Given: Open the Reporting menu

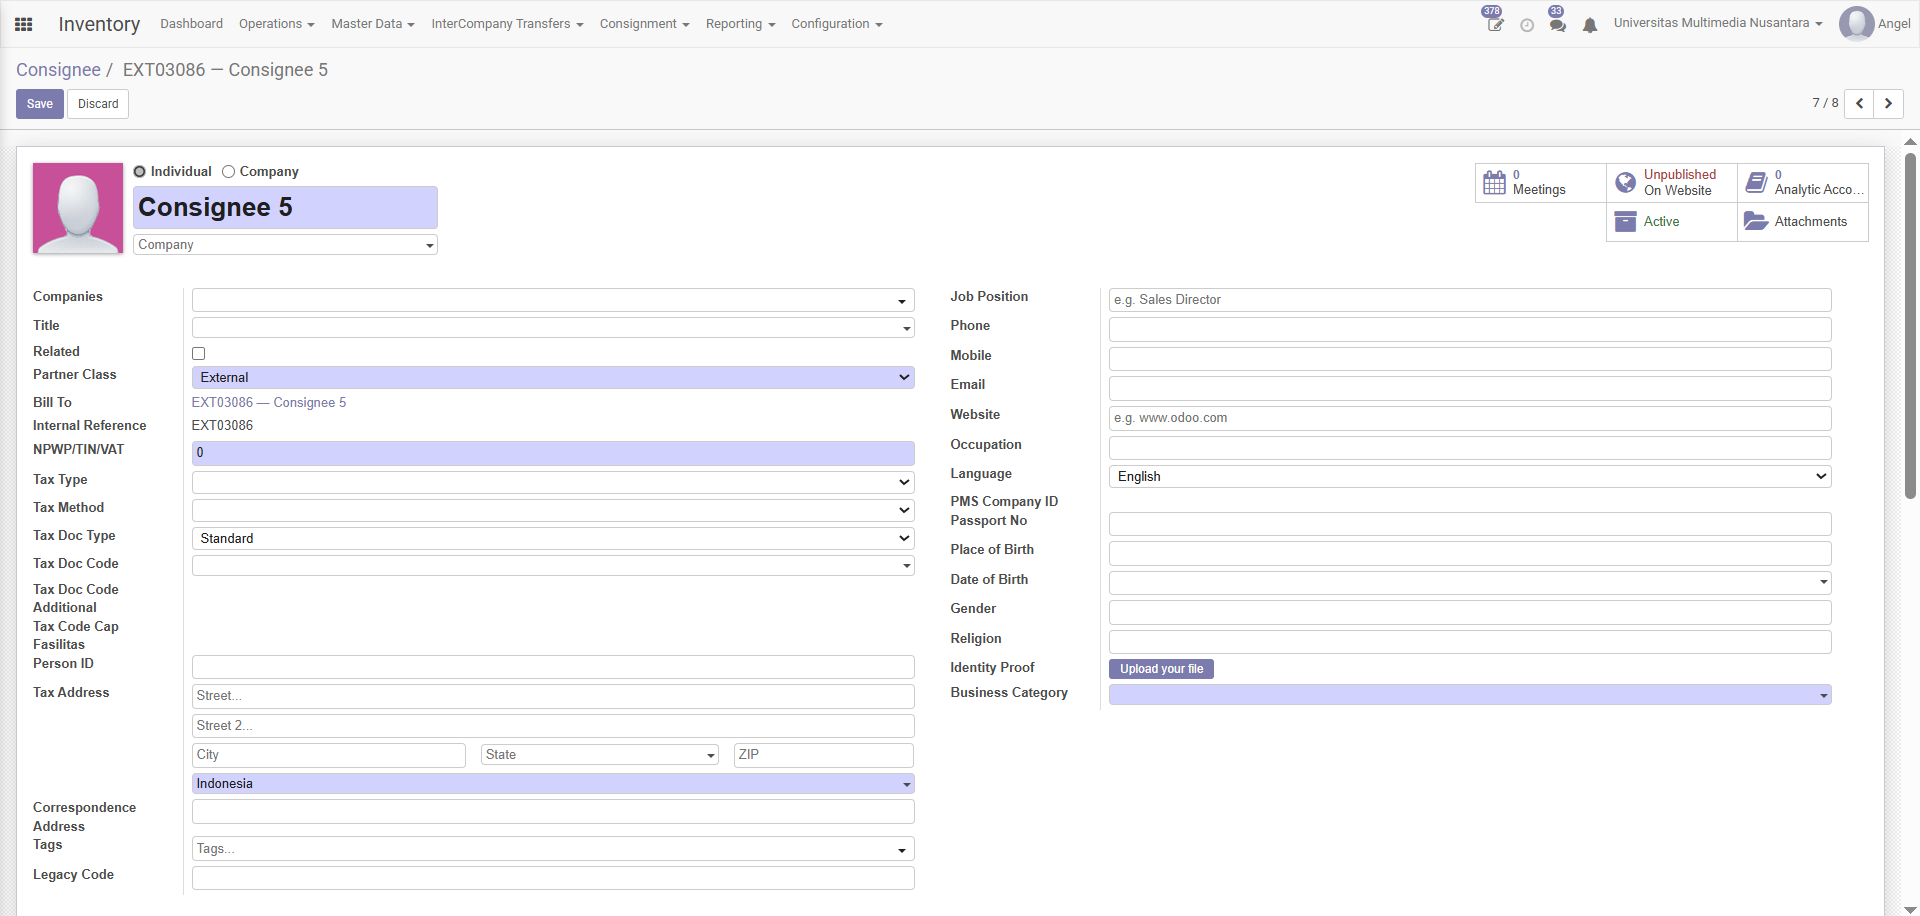Looking at the screenshot, I should point(740,23).
